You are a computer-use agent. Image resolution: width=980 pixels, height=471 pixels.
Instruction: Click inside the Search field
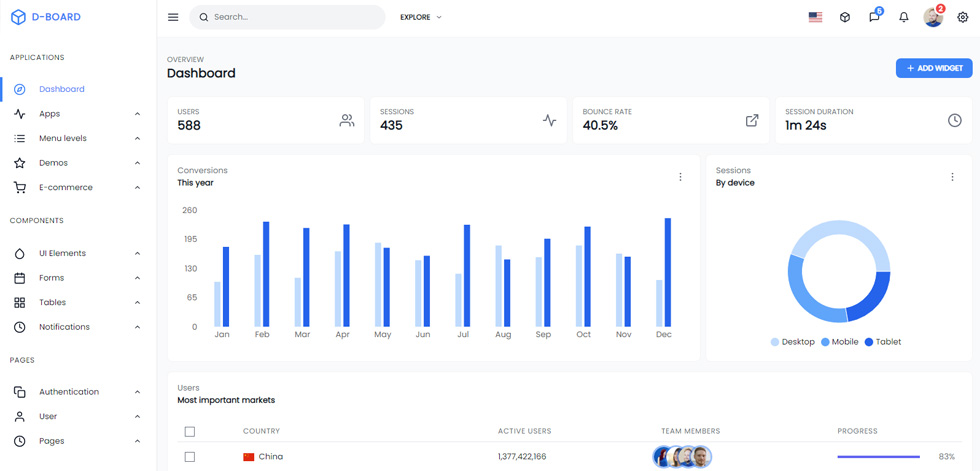point(287,17)
